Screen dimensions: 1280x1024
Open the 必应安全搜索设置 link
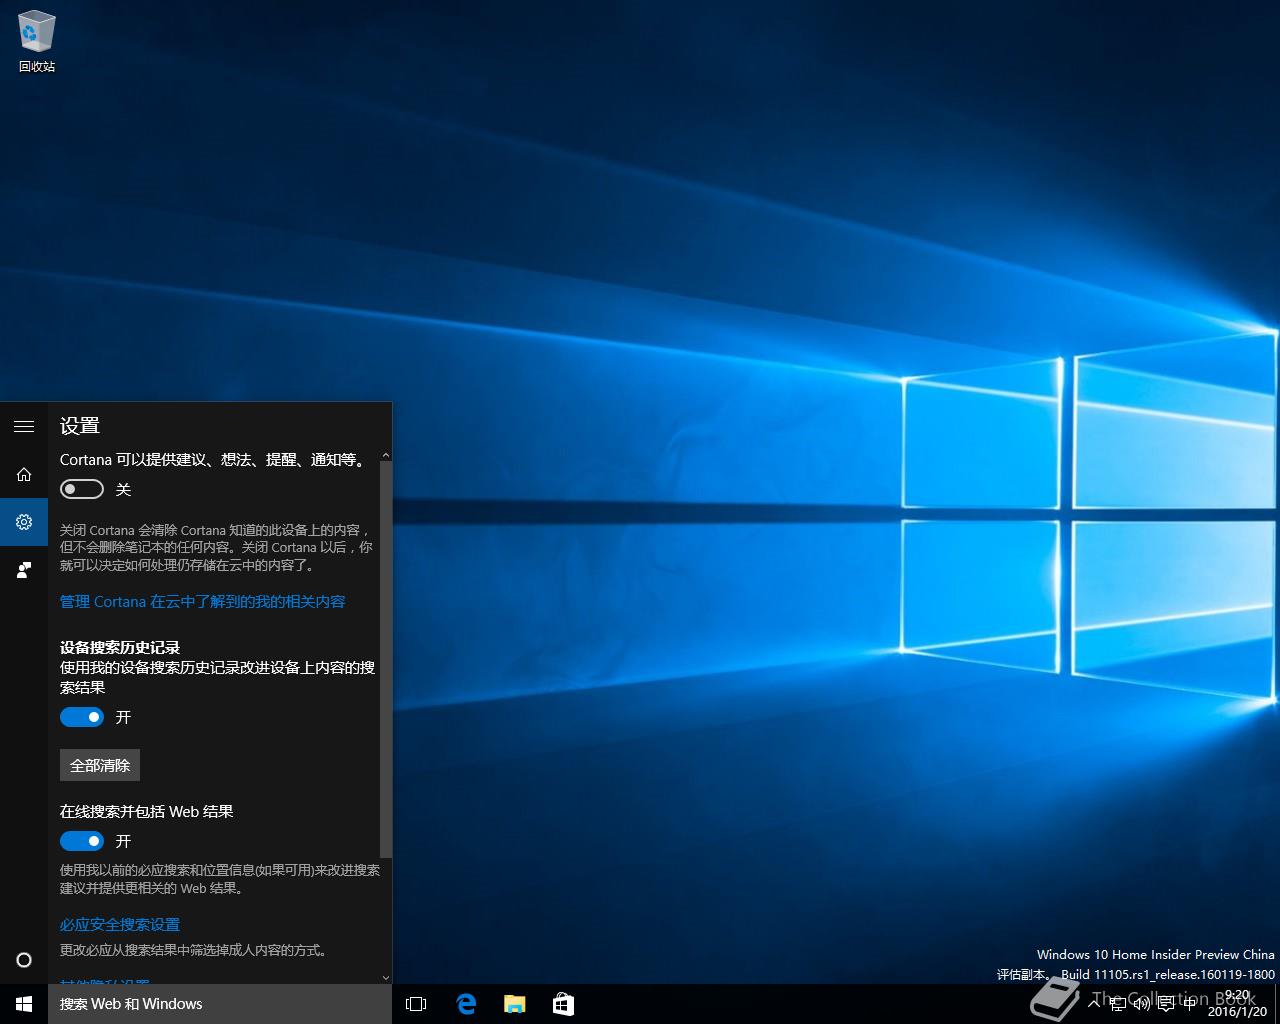point(120,925)
